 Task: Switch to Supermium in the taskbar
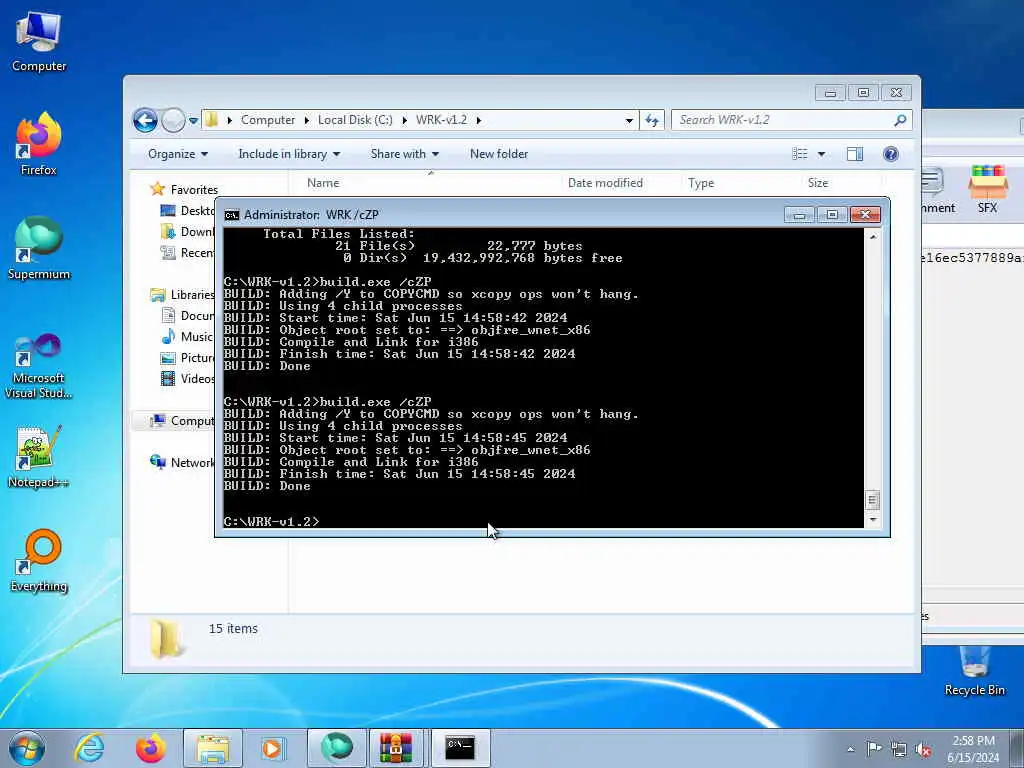pos(336,748)
